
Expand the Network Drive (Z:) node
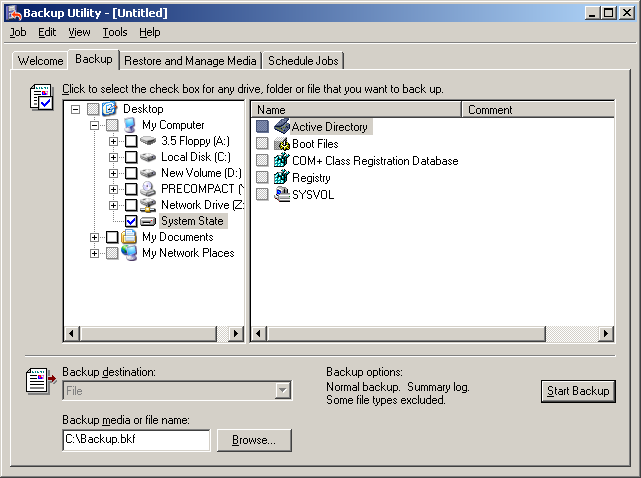[113, 205]
